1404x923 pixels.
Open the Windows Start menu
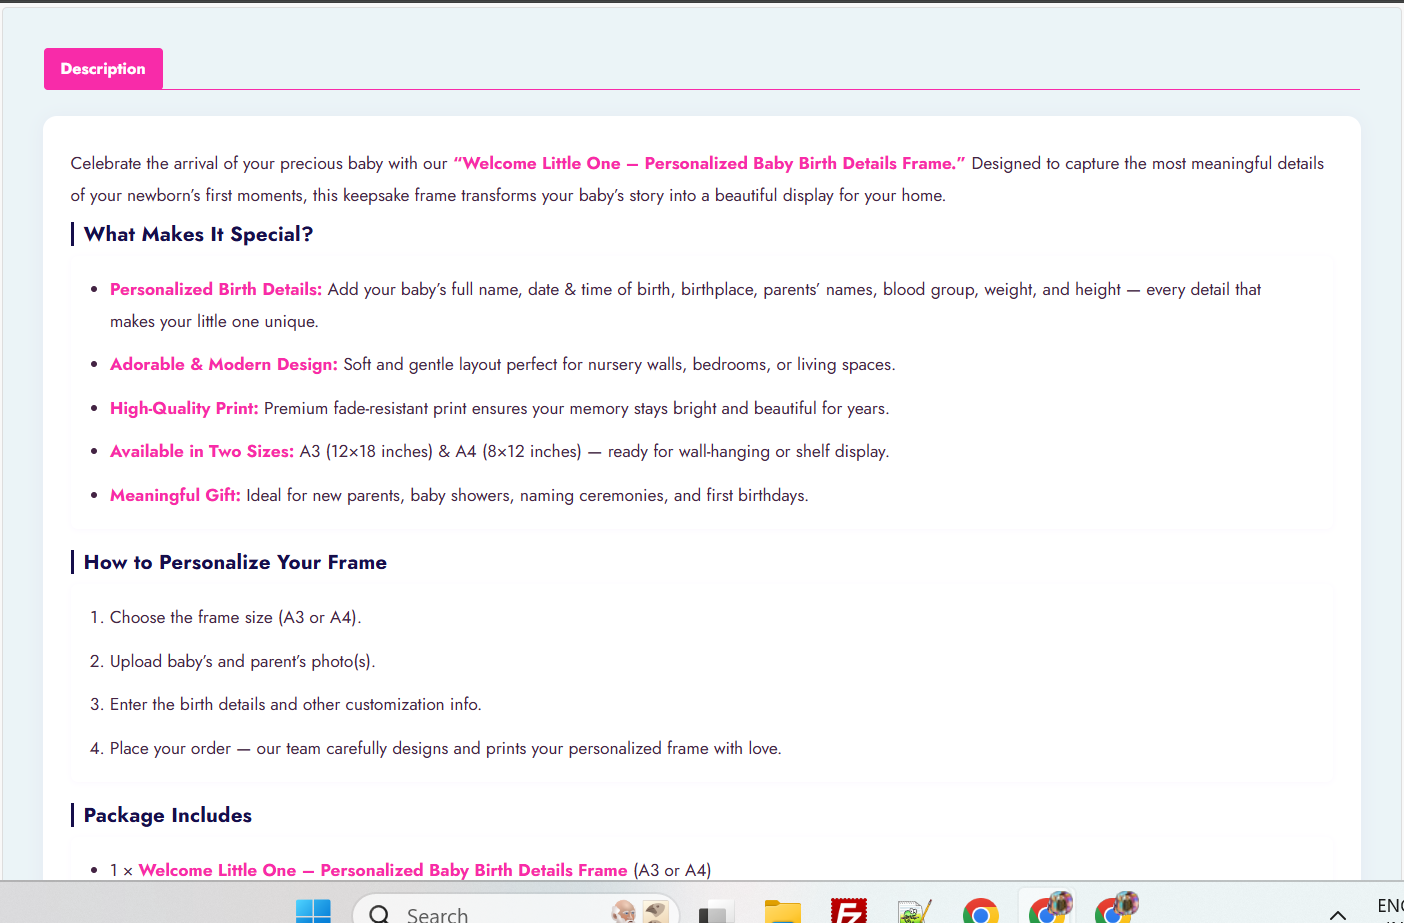[x=313, y=911]
